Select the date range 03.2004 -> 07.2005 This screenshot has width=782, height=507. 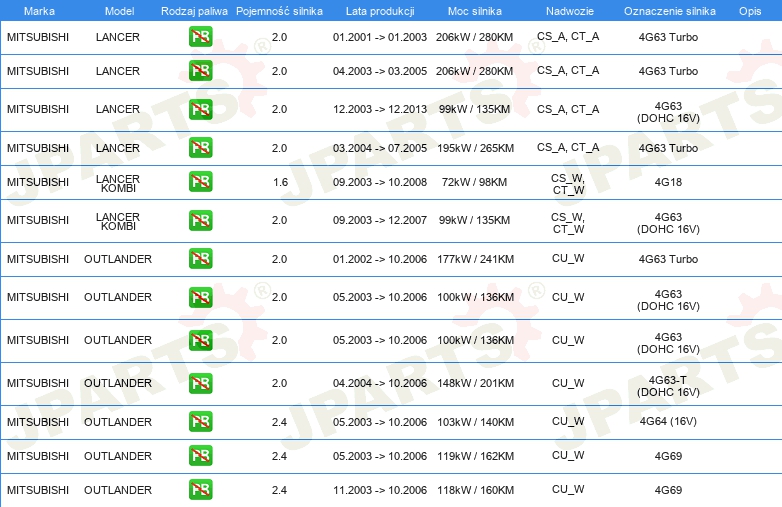pyautogui.click(x=380, y=148)
